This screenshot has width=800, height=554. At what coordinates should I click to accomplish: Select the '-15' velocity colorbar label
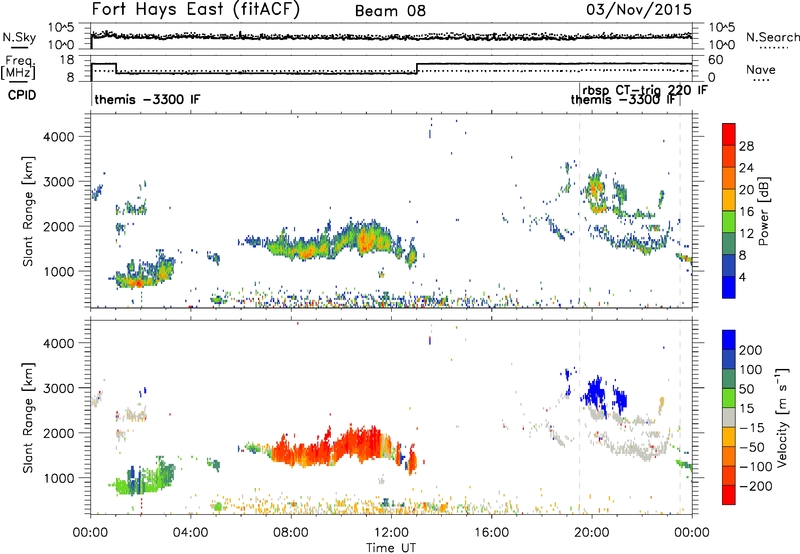click(x=752, y=427)
